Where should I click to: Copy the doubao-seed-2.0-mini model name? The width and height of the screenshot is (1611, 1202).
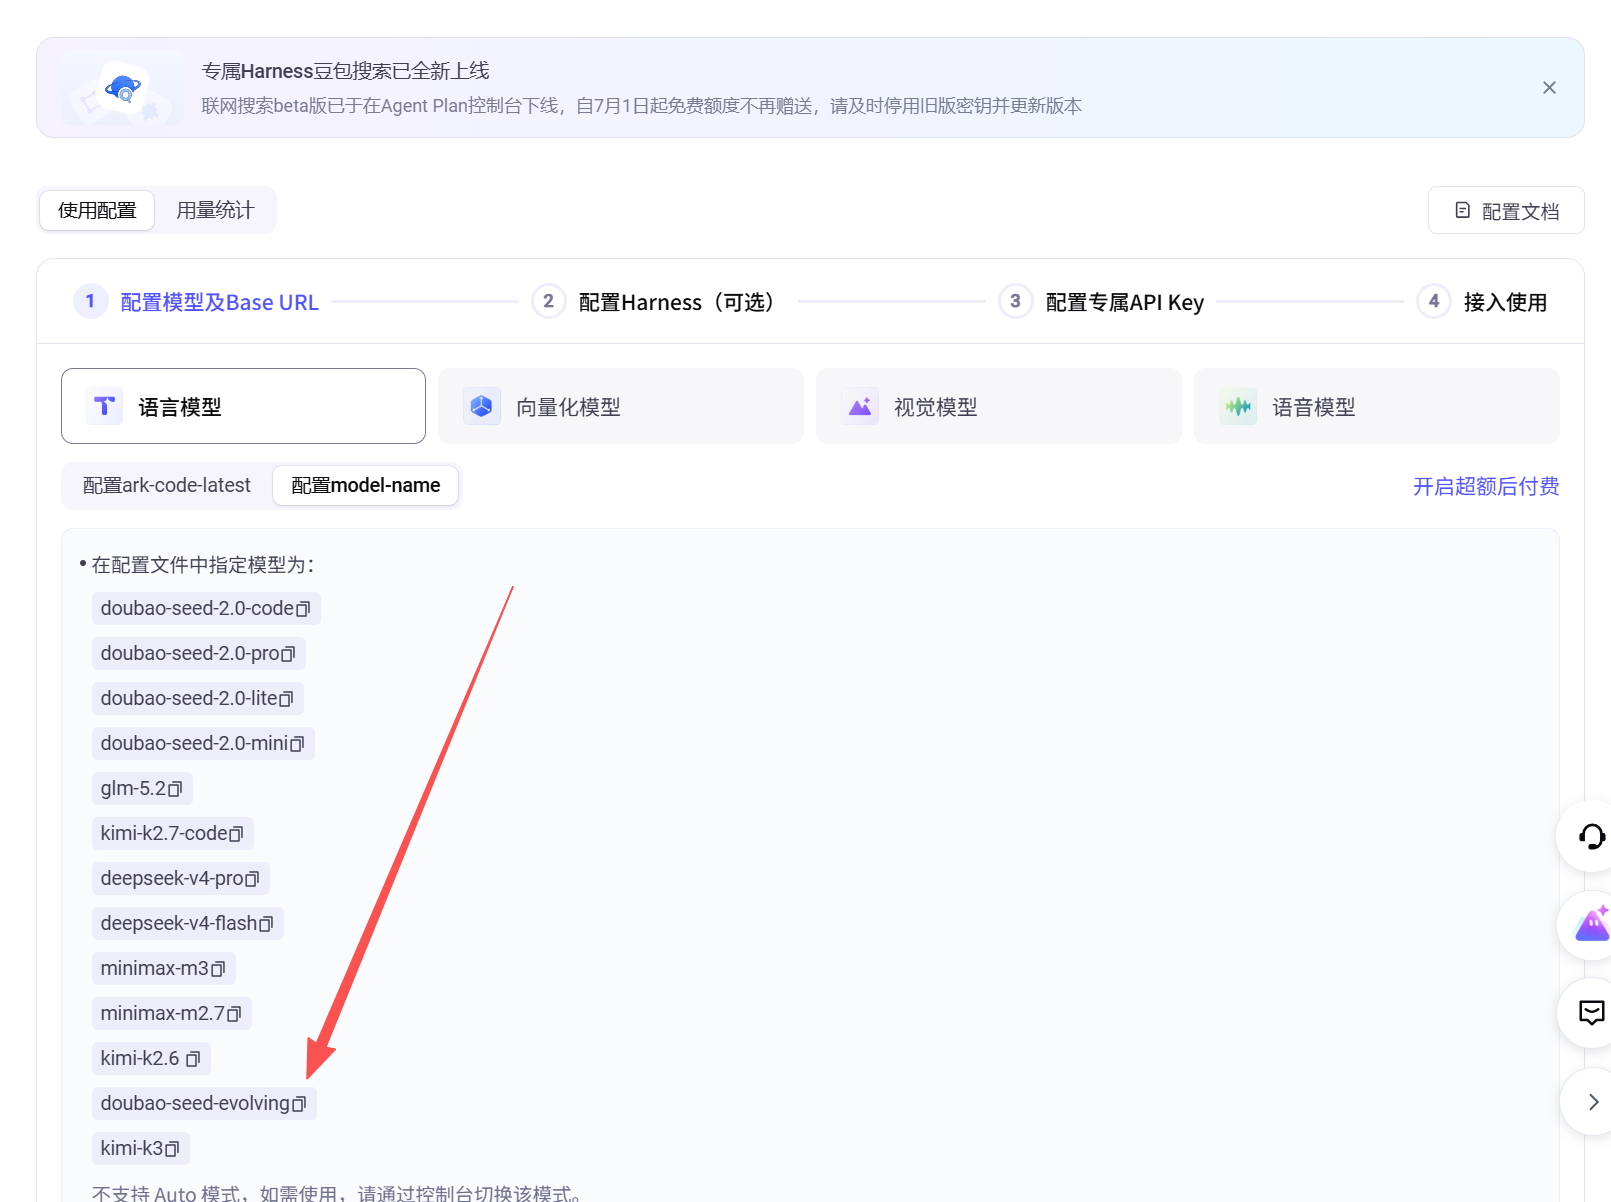297,744
